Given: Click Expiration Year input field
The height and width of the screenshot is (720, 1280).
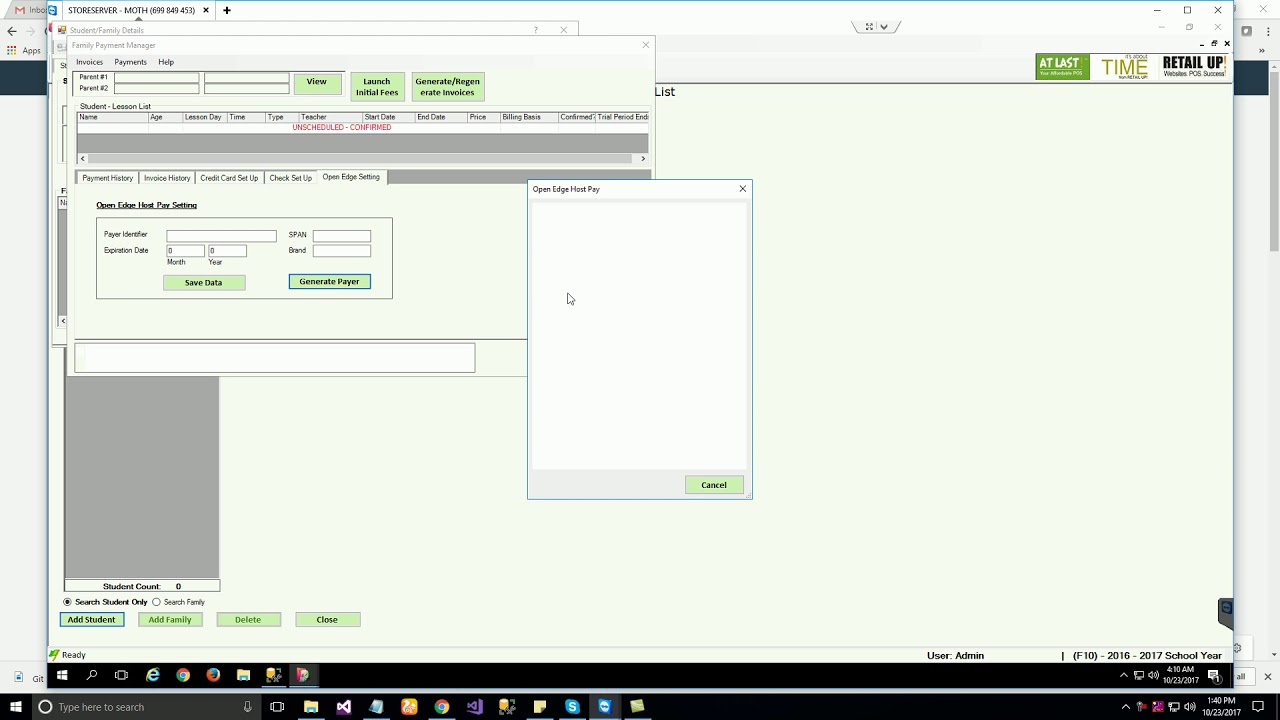Looking at the screenshot, I should [227, 251].
